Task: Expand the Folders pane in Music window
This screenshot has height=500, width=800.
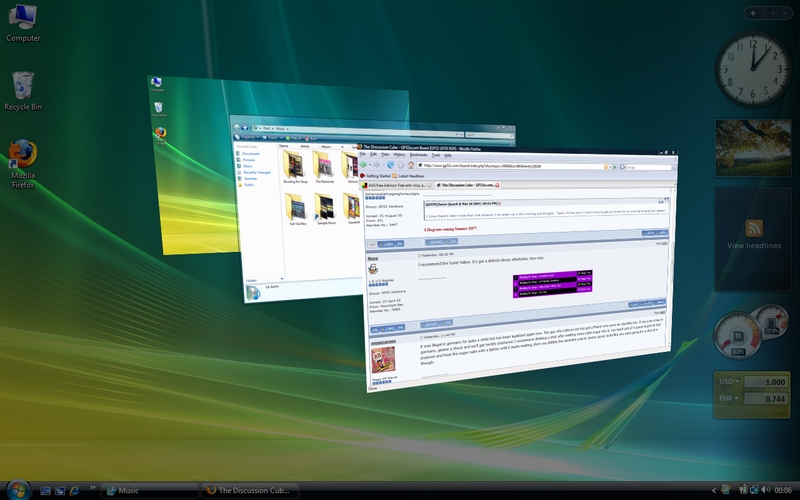Action: (x=265, y=280)
